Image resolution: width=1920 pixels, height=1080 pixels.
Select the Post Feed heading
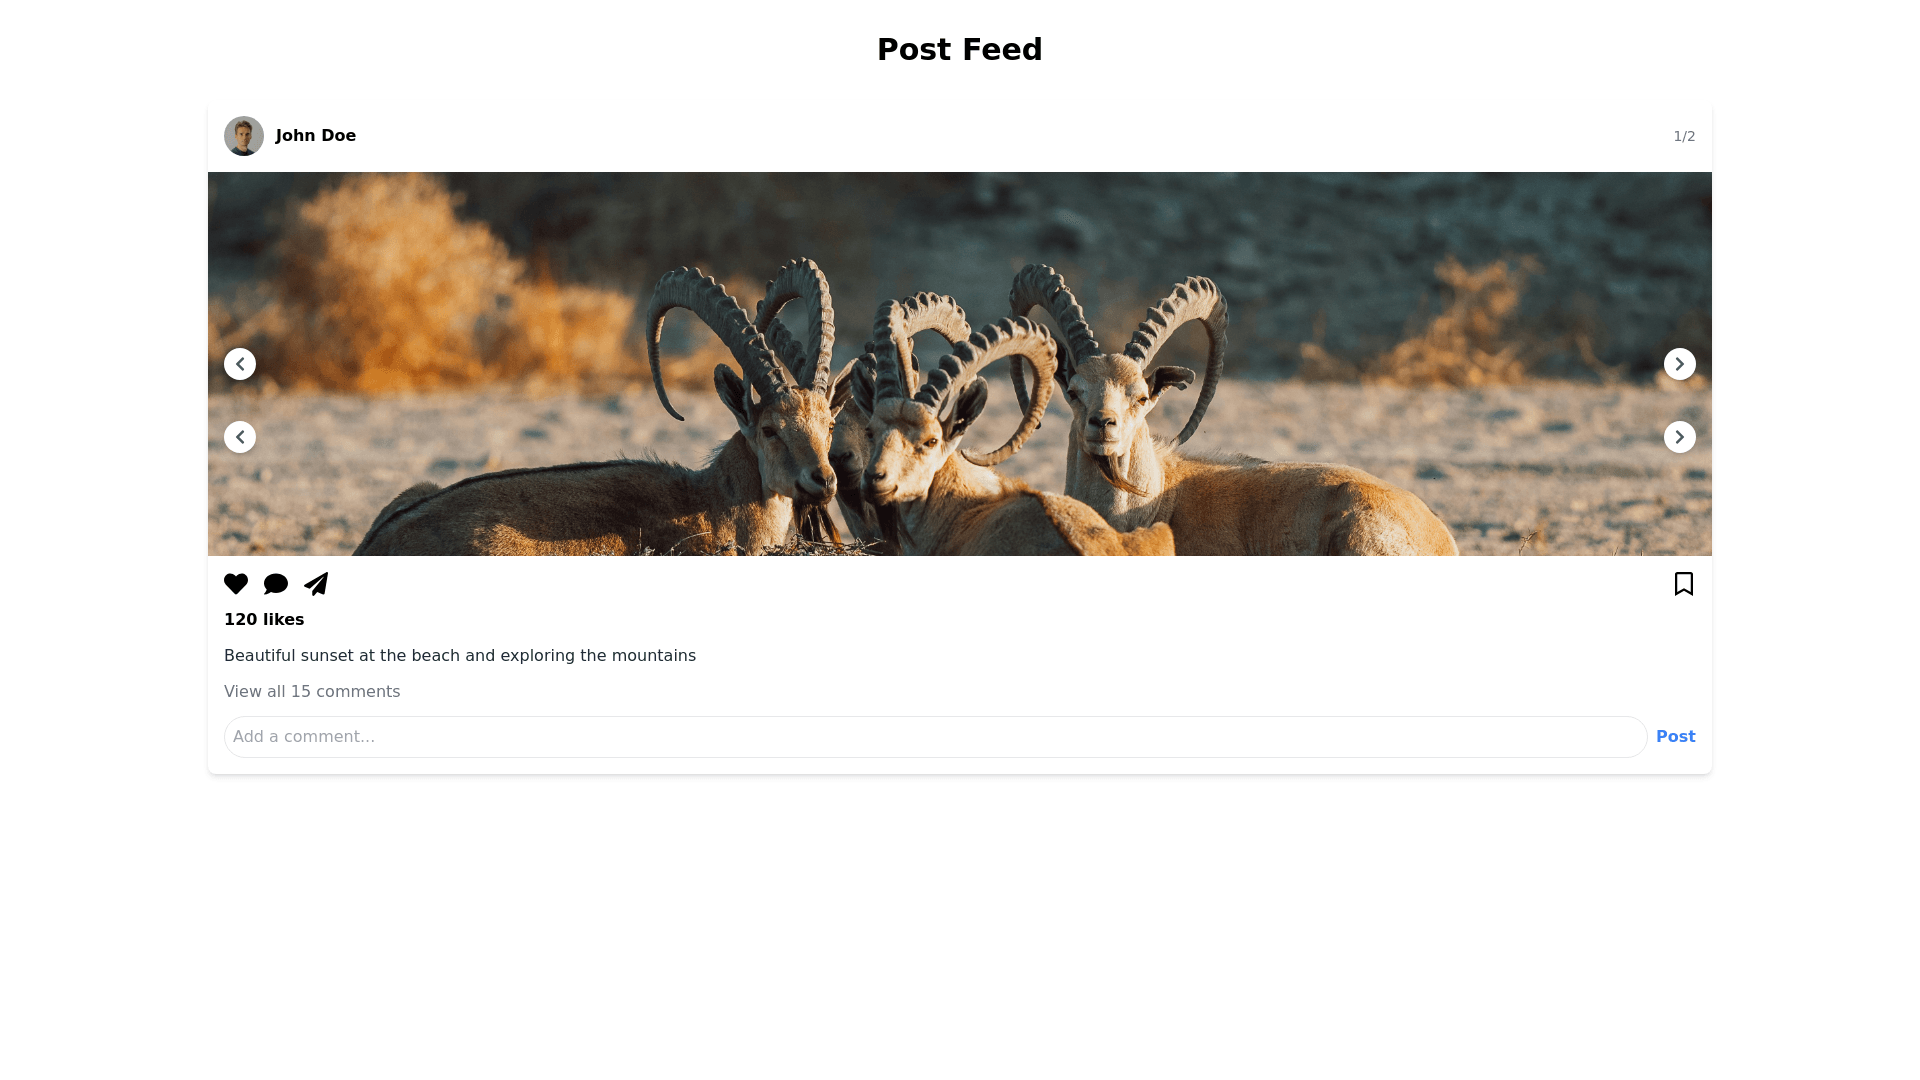[960, 50]
